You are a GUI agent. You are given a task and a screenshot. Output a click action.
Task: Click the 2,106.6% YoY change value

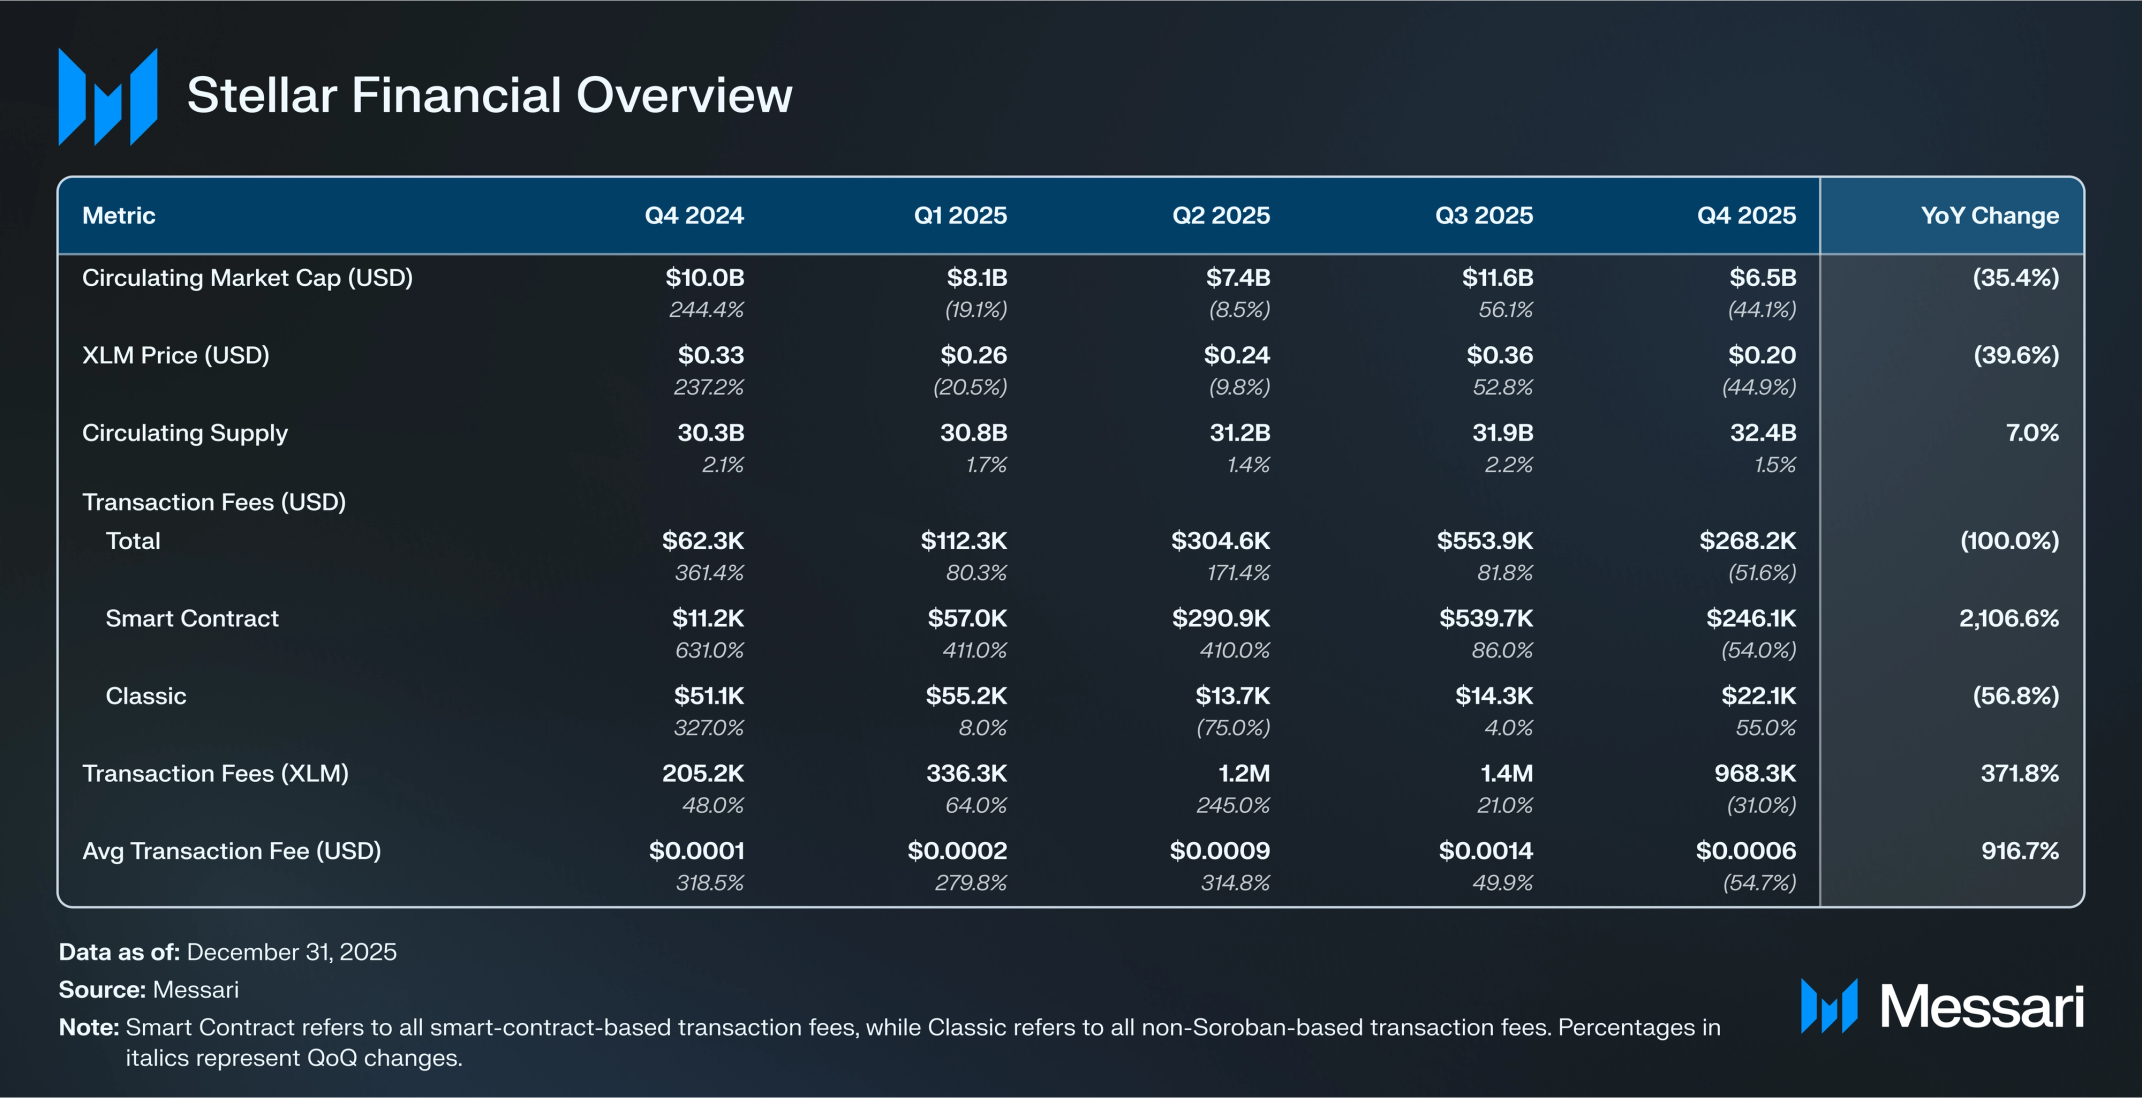pyautogui.click(x=2008, y=619)
